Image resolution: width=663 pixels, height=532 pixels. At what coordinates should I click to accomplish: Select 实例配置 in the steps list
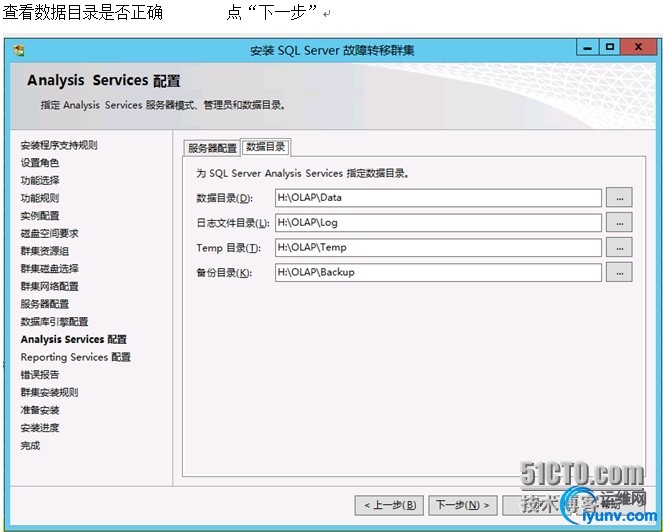pyautogui.click(x=40, y=216)
